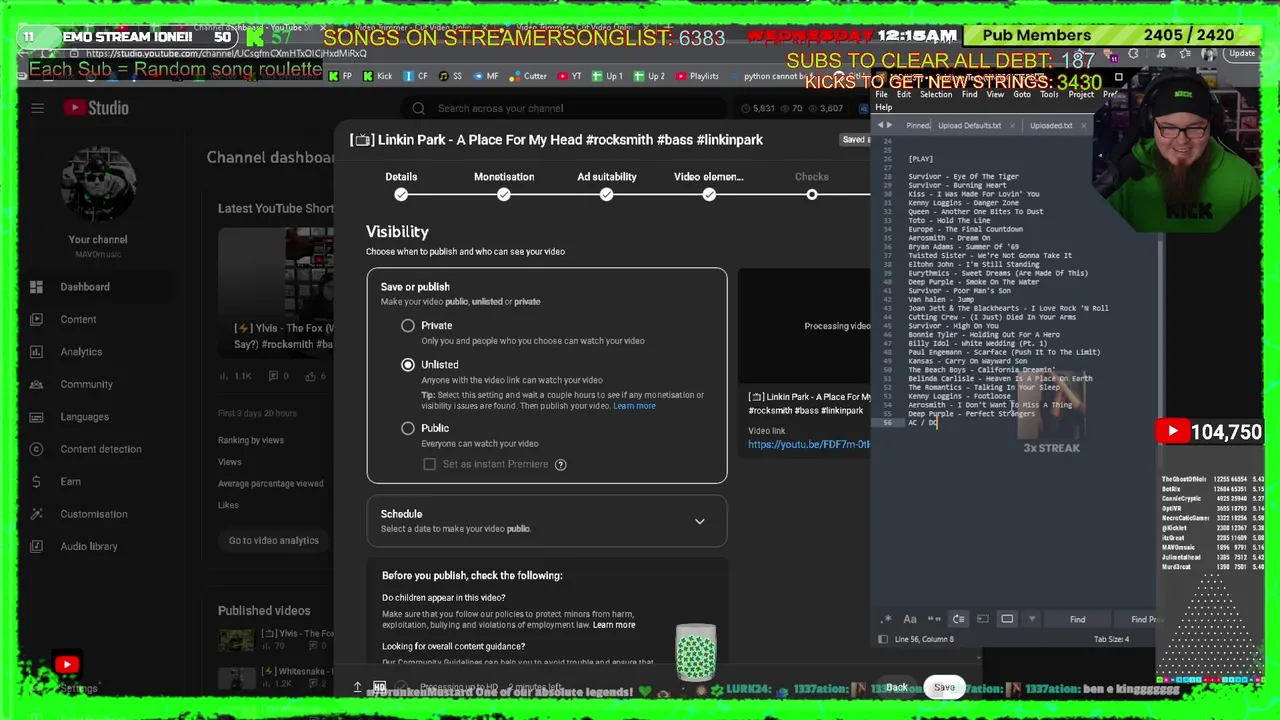Select the Public visibility option
The width and height of the screenshot is (1280, 720).
pyautogui.click(x=408, y=428)
